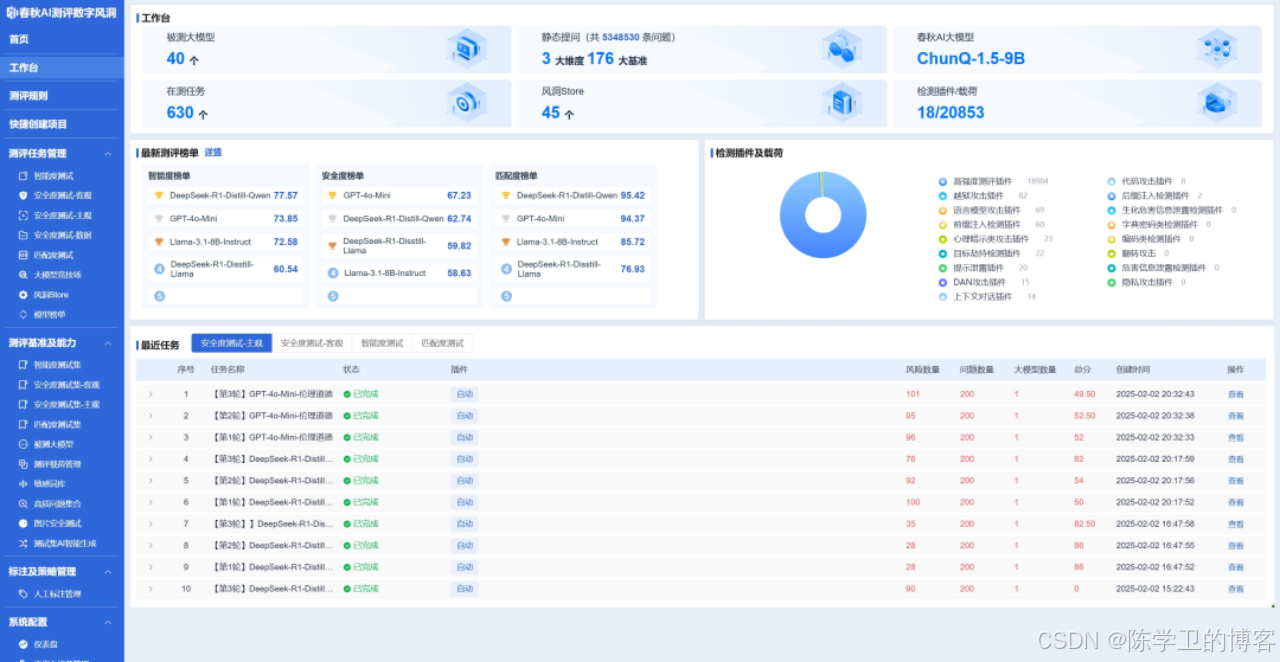1280x662 pixels.
Task: Click shuffle icon beside 测试集AI智能生成
Action: 23,543
